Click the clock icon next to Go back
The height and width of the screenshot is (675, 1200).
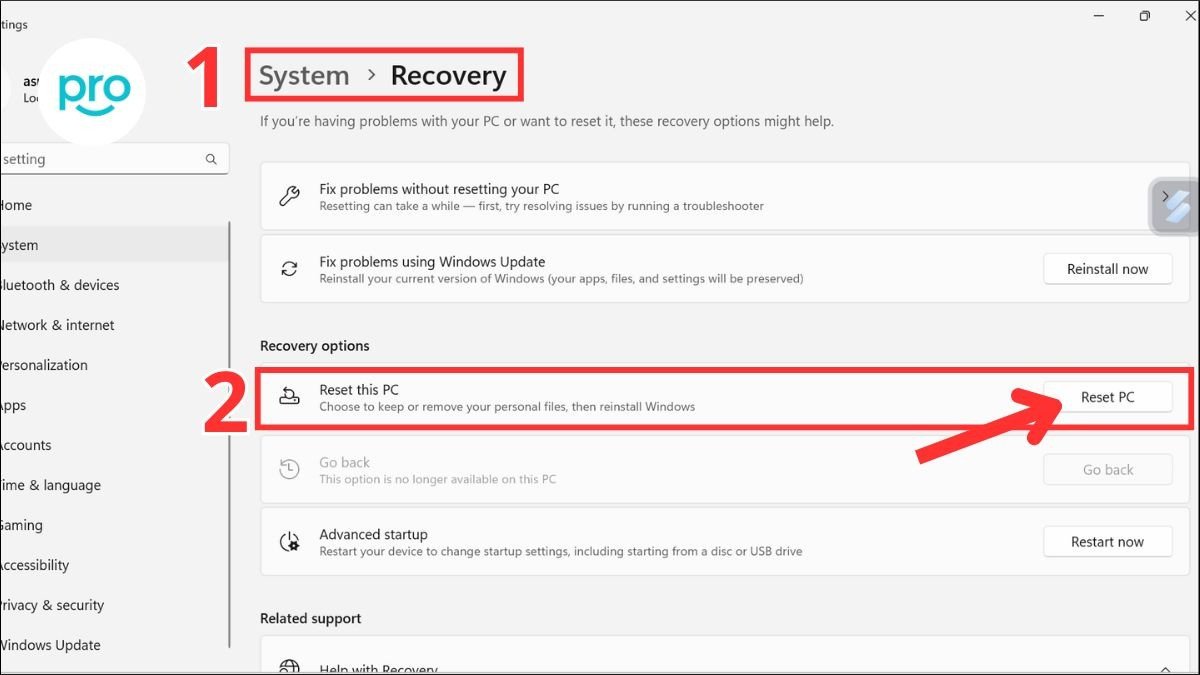290,469
